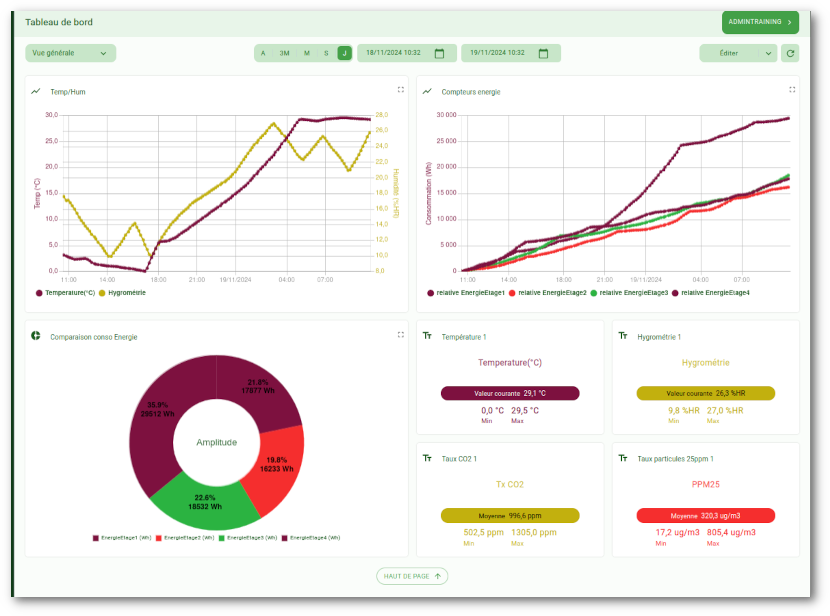This screenshot has width=830, height=616.
Task: Click the chart icon on Compteurs energie widget
Action: (x=429, y=90)
